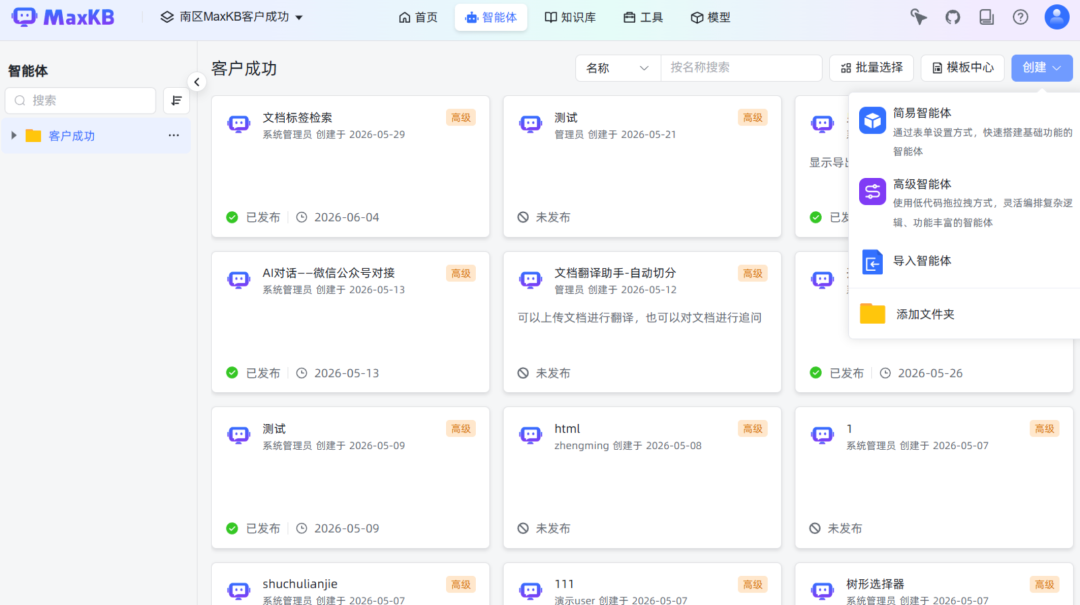Click 已发布 status dated 2026-05-26
The height and width of the screenshot is (605, 1080).
click(x=837, y=373)
